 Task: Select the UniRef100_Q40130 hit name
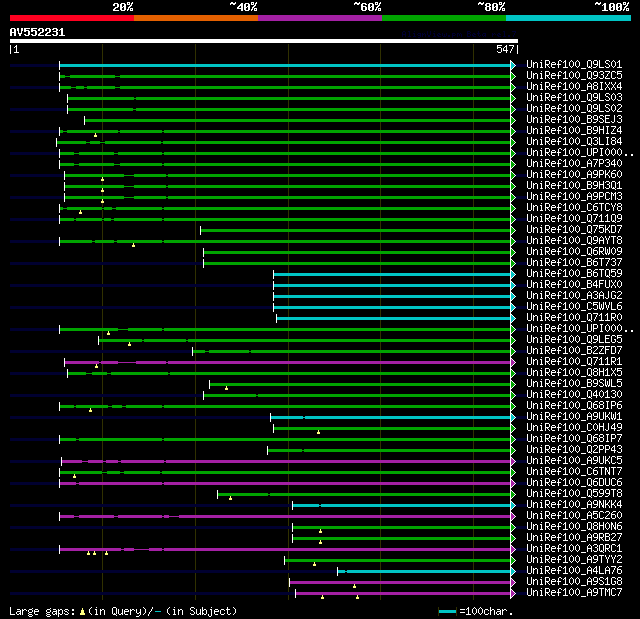(574, 395)
